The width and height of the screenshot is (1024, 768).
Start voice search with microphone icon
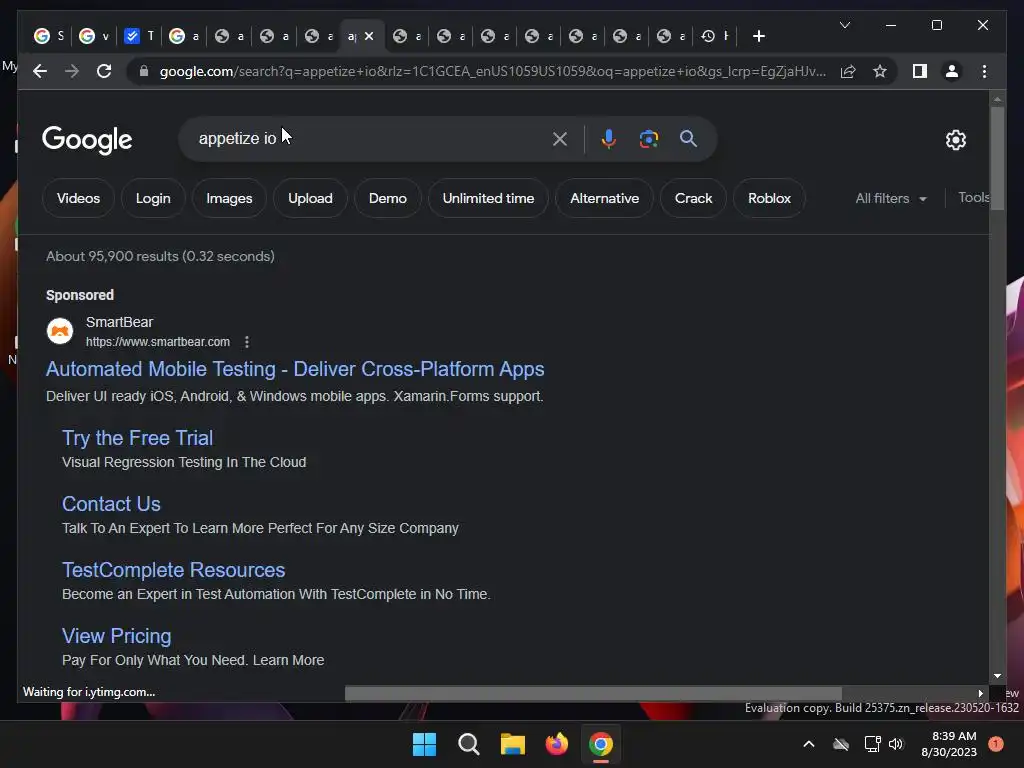coord(609,138)
